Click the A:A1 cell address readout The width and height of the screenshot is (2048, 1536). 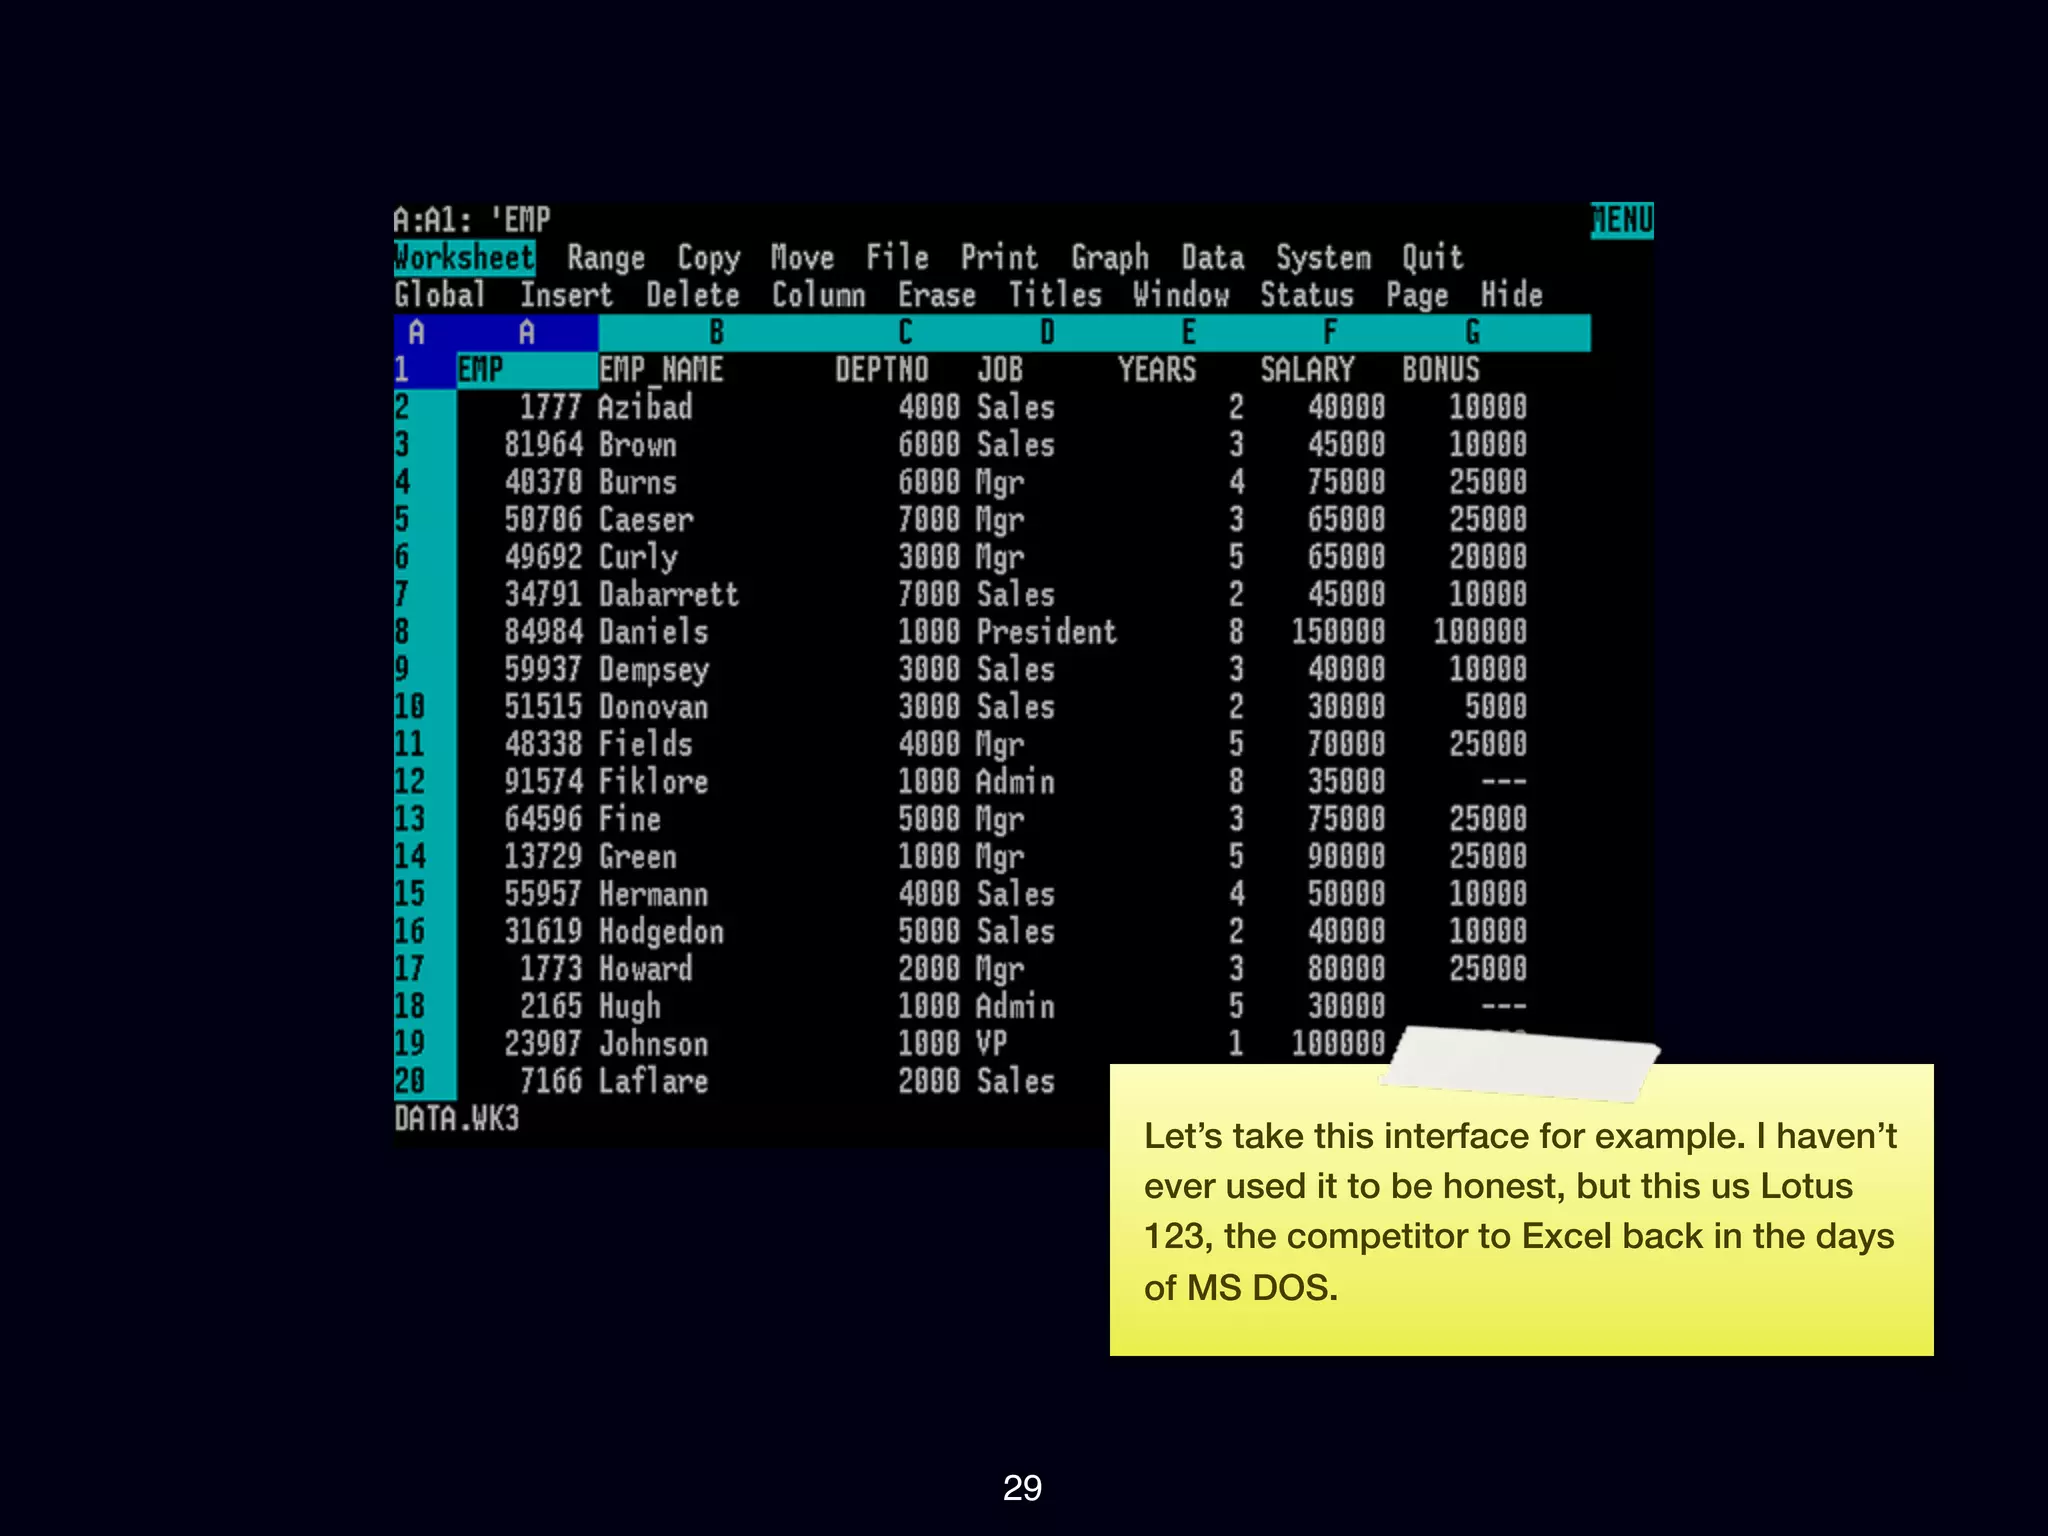(433, 220)
